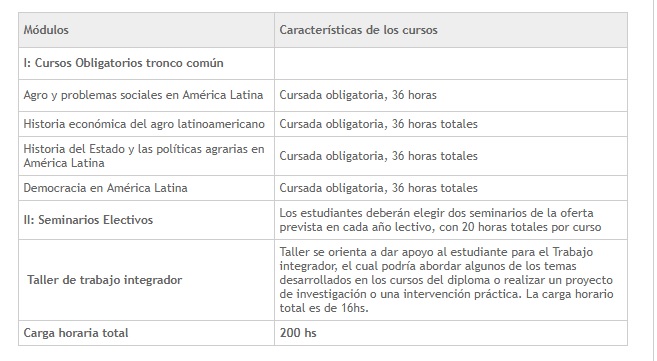This screenshot has height=361, width=657.
Task: Click 'Cursada obligatoria, 36 horas' cell
Action: [x=451, y=95]
